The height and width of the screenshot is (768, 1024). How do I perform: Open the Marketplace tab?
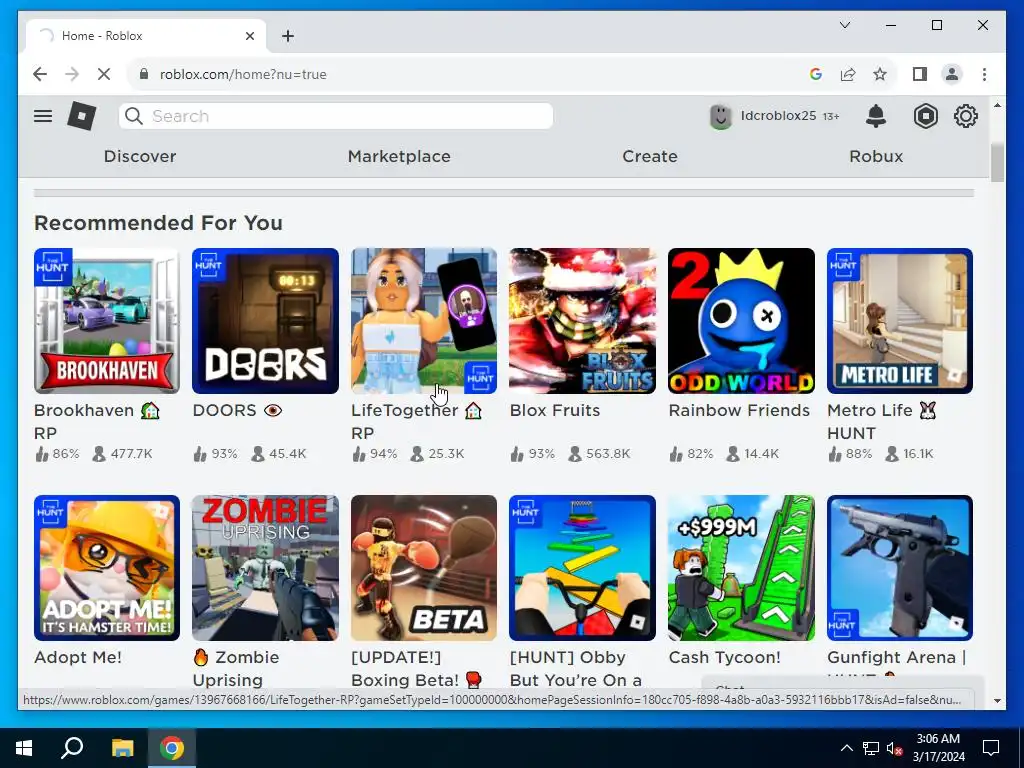pyautogui.click(x=399, y=156)
